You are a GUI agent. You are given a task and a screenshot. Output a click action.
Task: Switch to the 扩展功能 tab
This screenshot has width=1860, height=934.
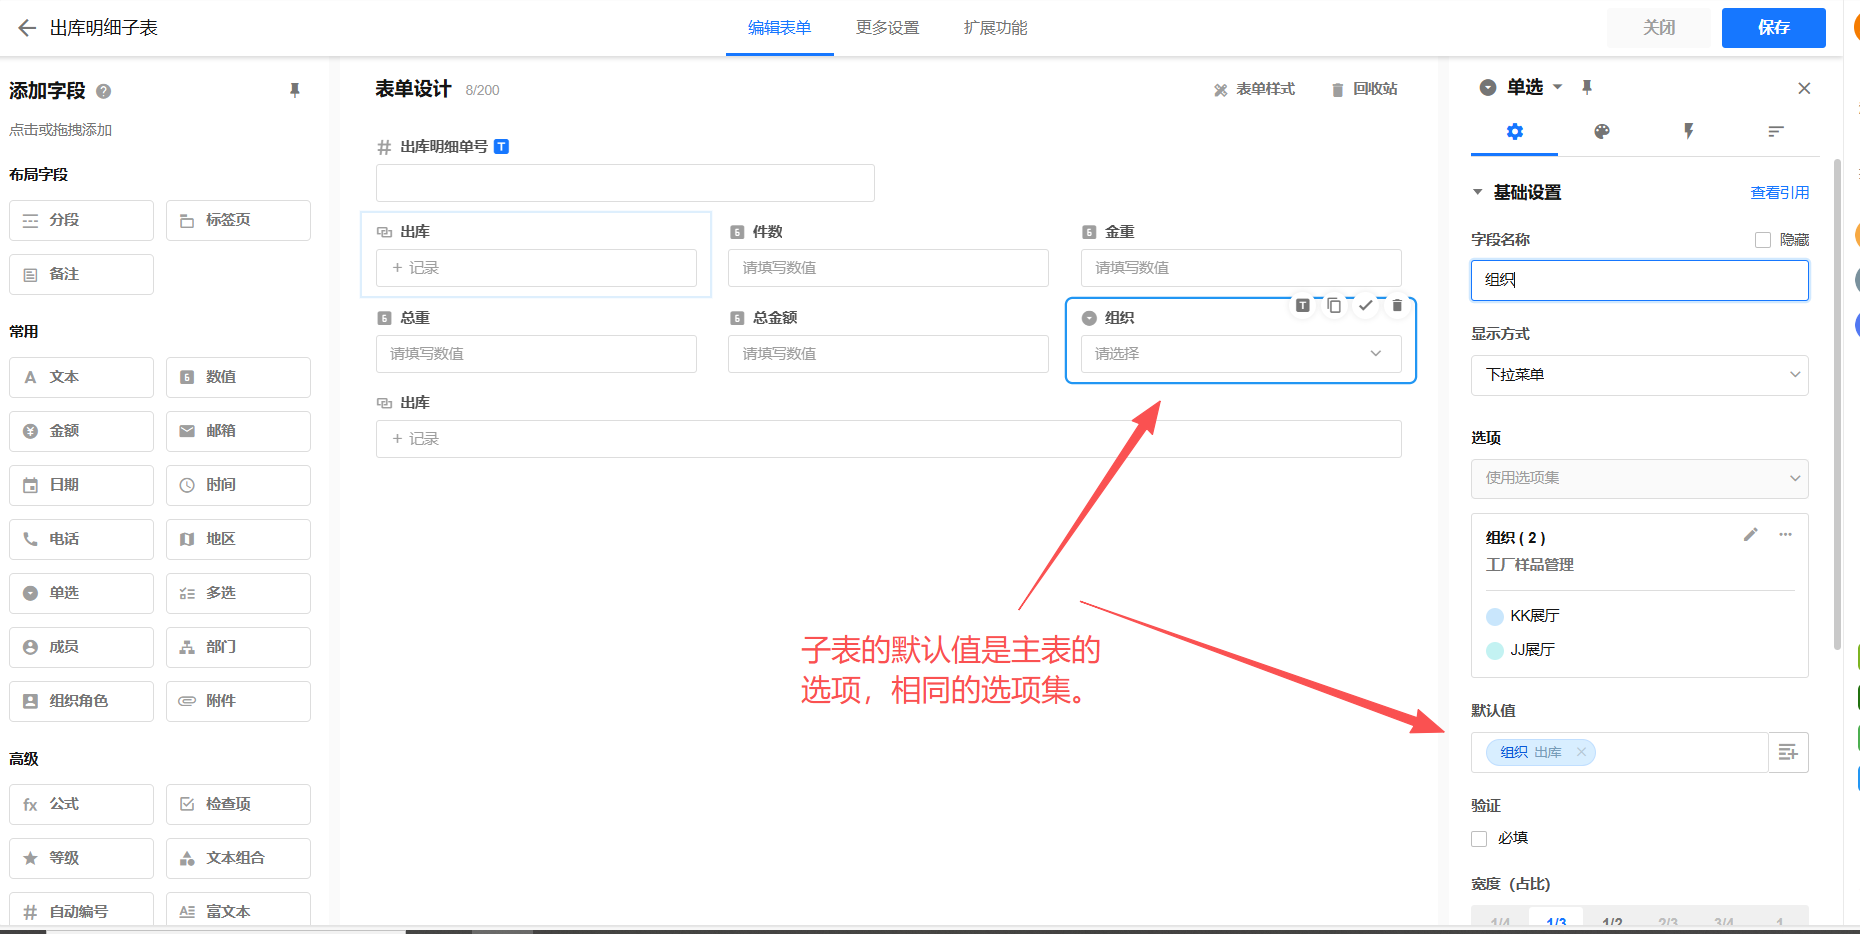tap(995, 28)
